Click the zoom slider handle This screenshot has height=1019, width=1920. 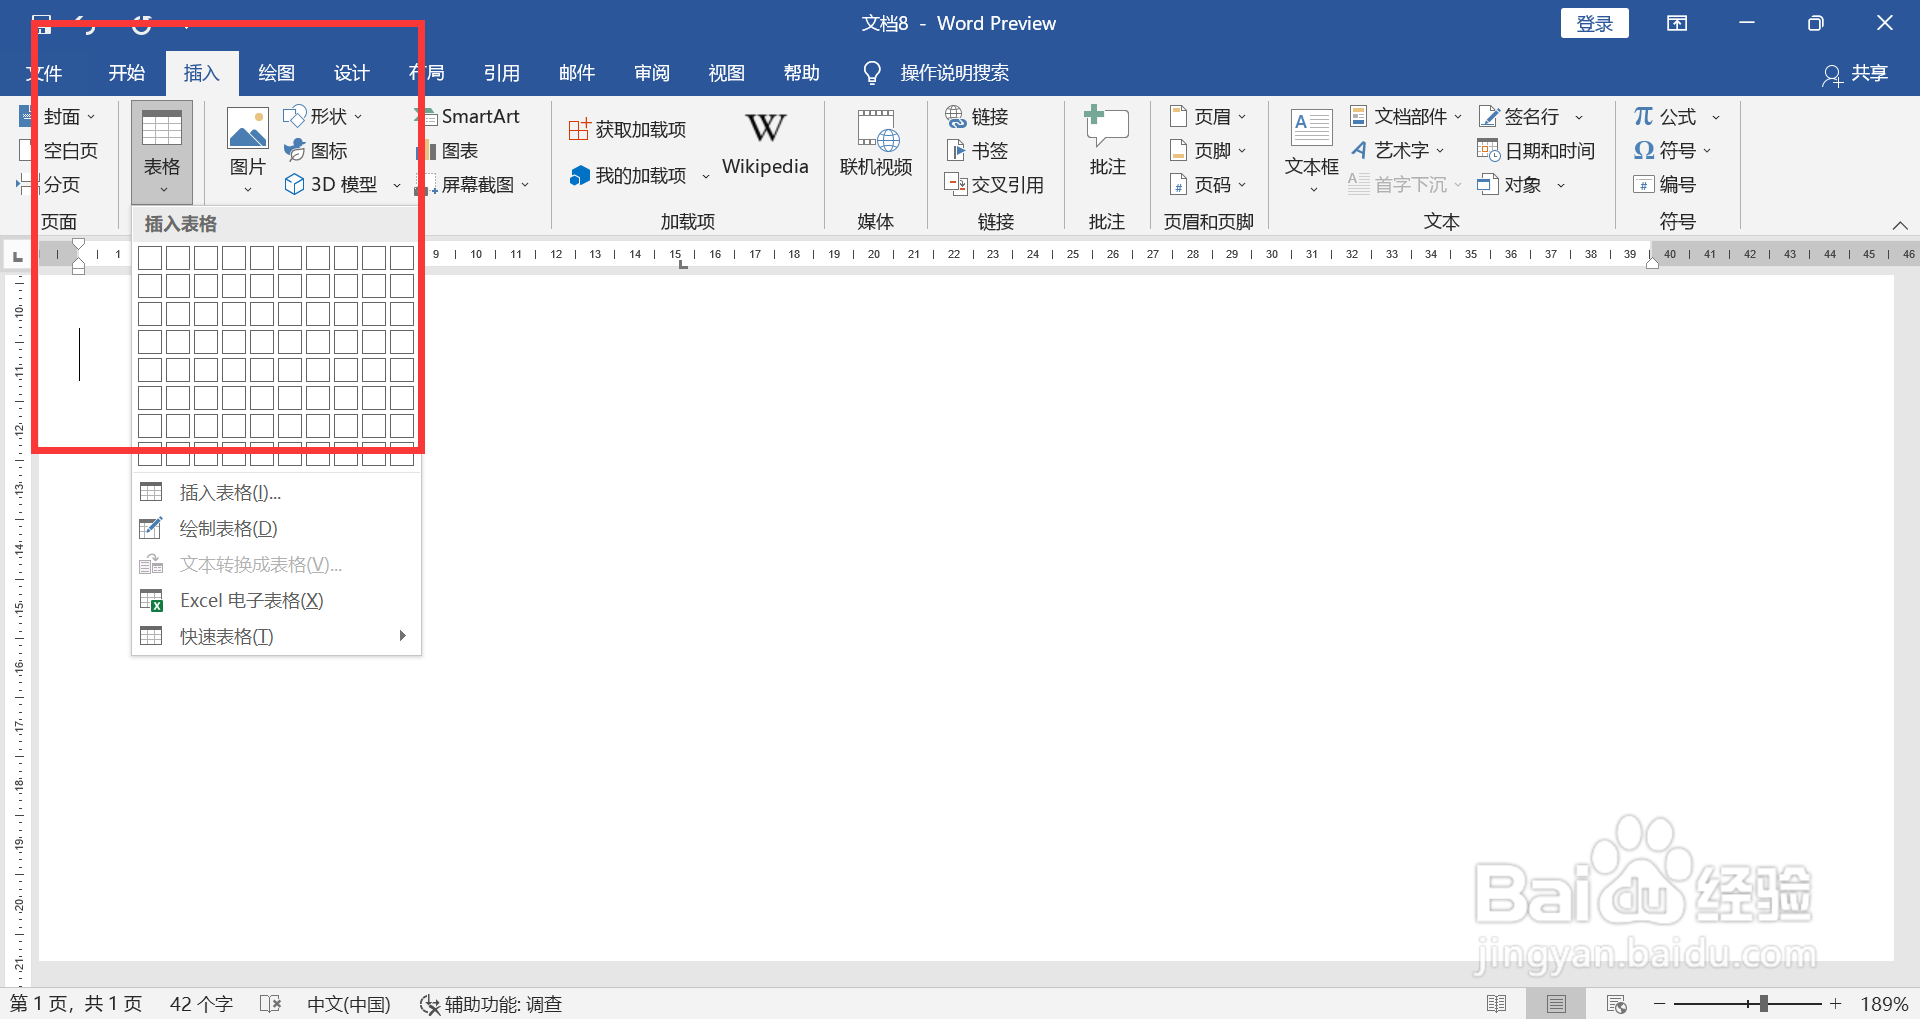click(1763, 1004)
